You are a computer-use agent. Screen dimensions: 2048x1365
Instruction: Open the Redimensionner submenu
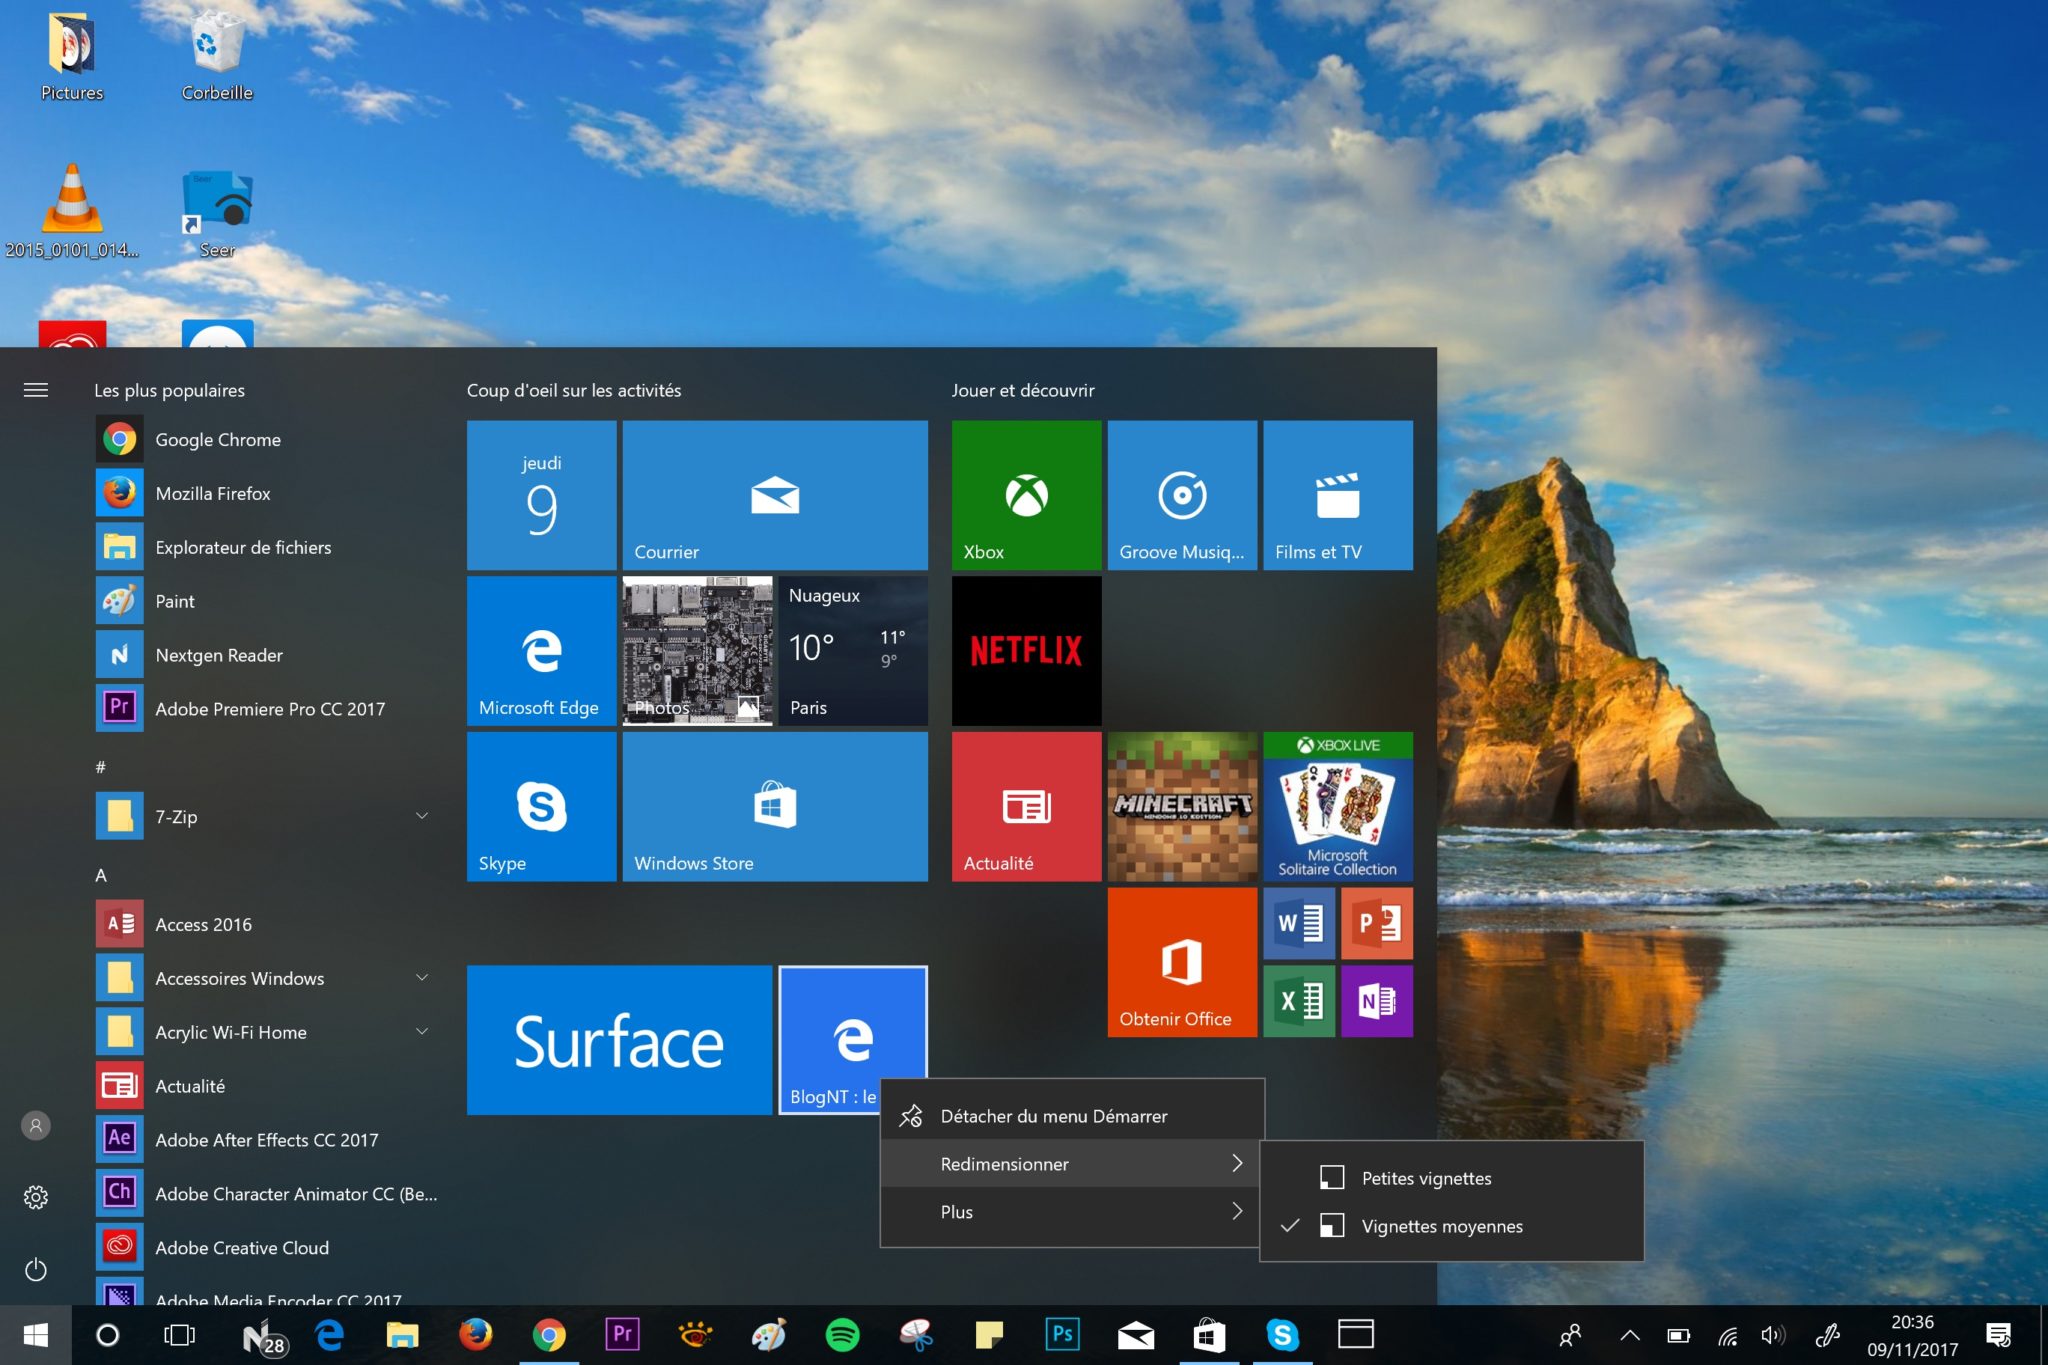1072,1164
